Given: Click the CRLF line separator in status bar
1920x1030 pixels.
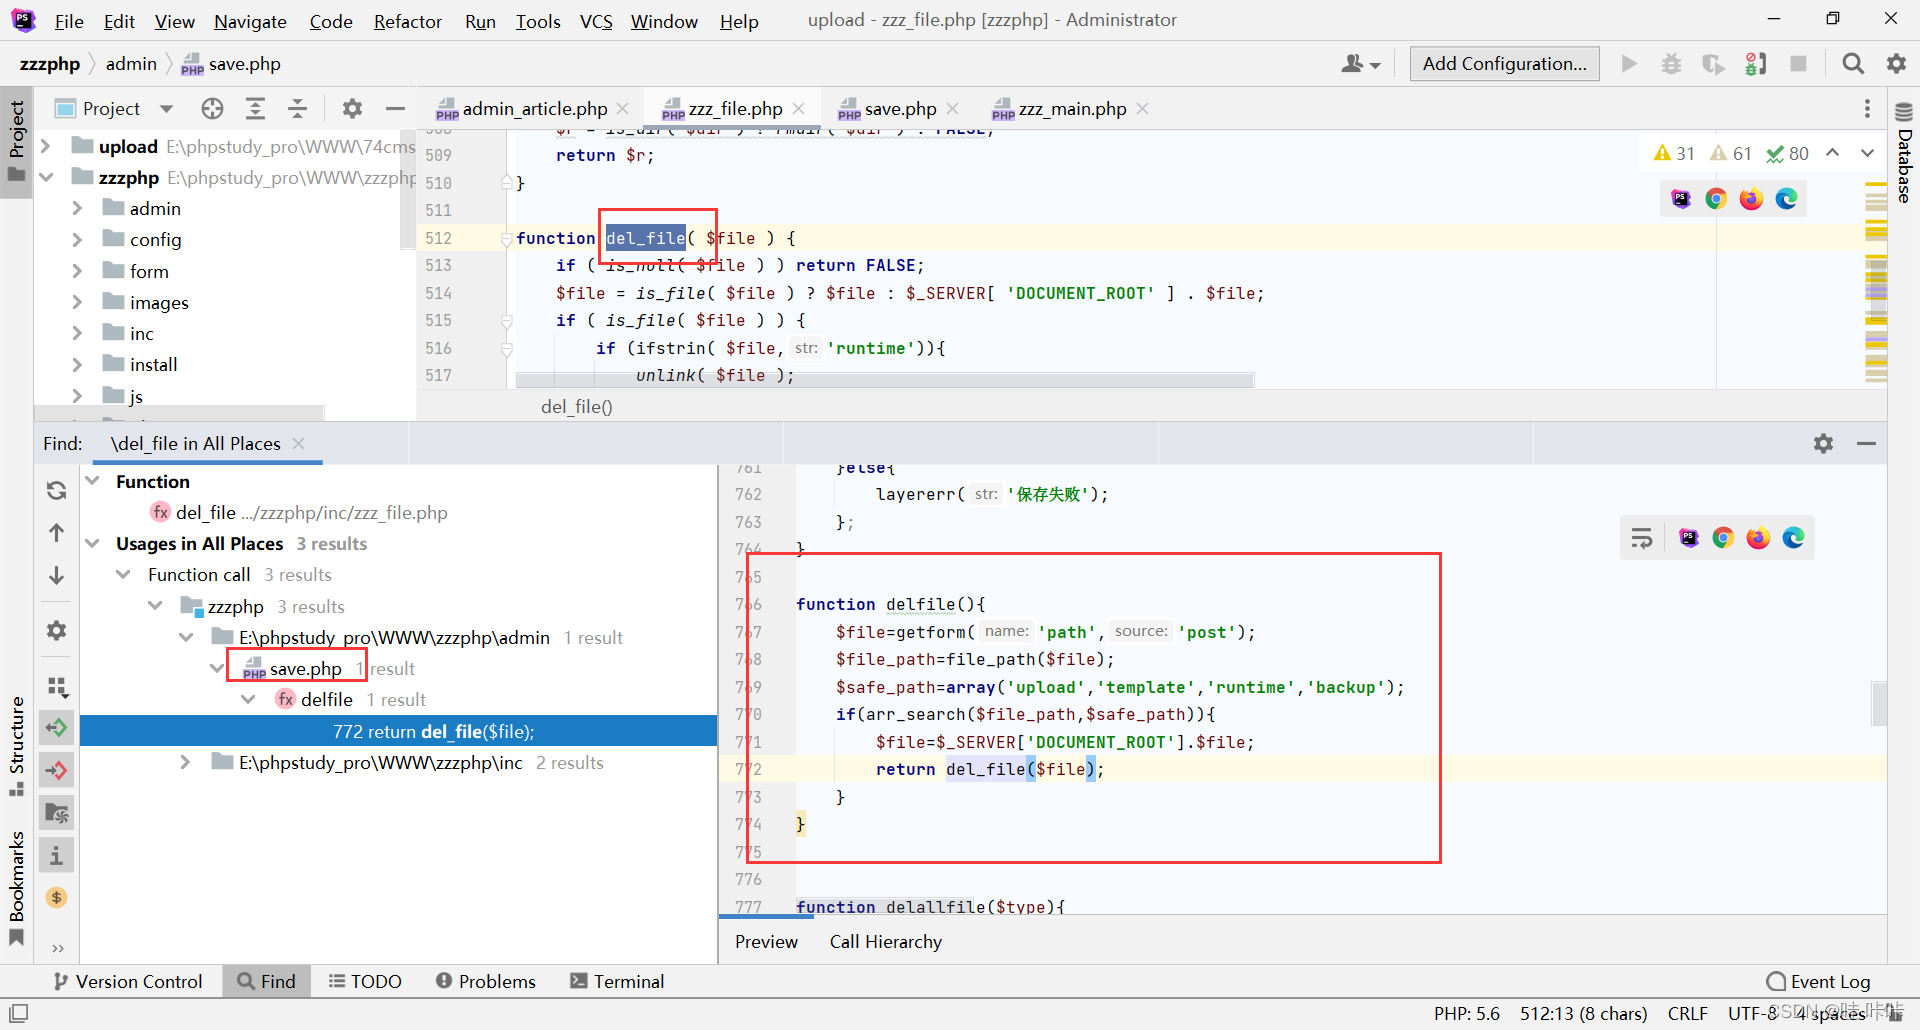Looking at the screenshot, I should click(x=1687, y=1013).
